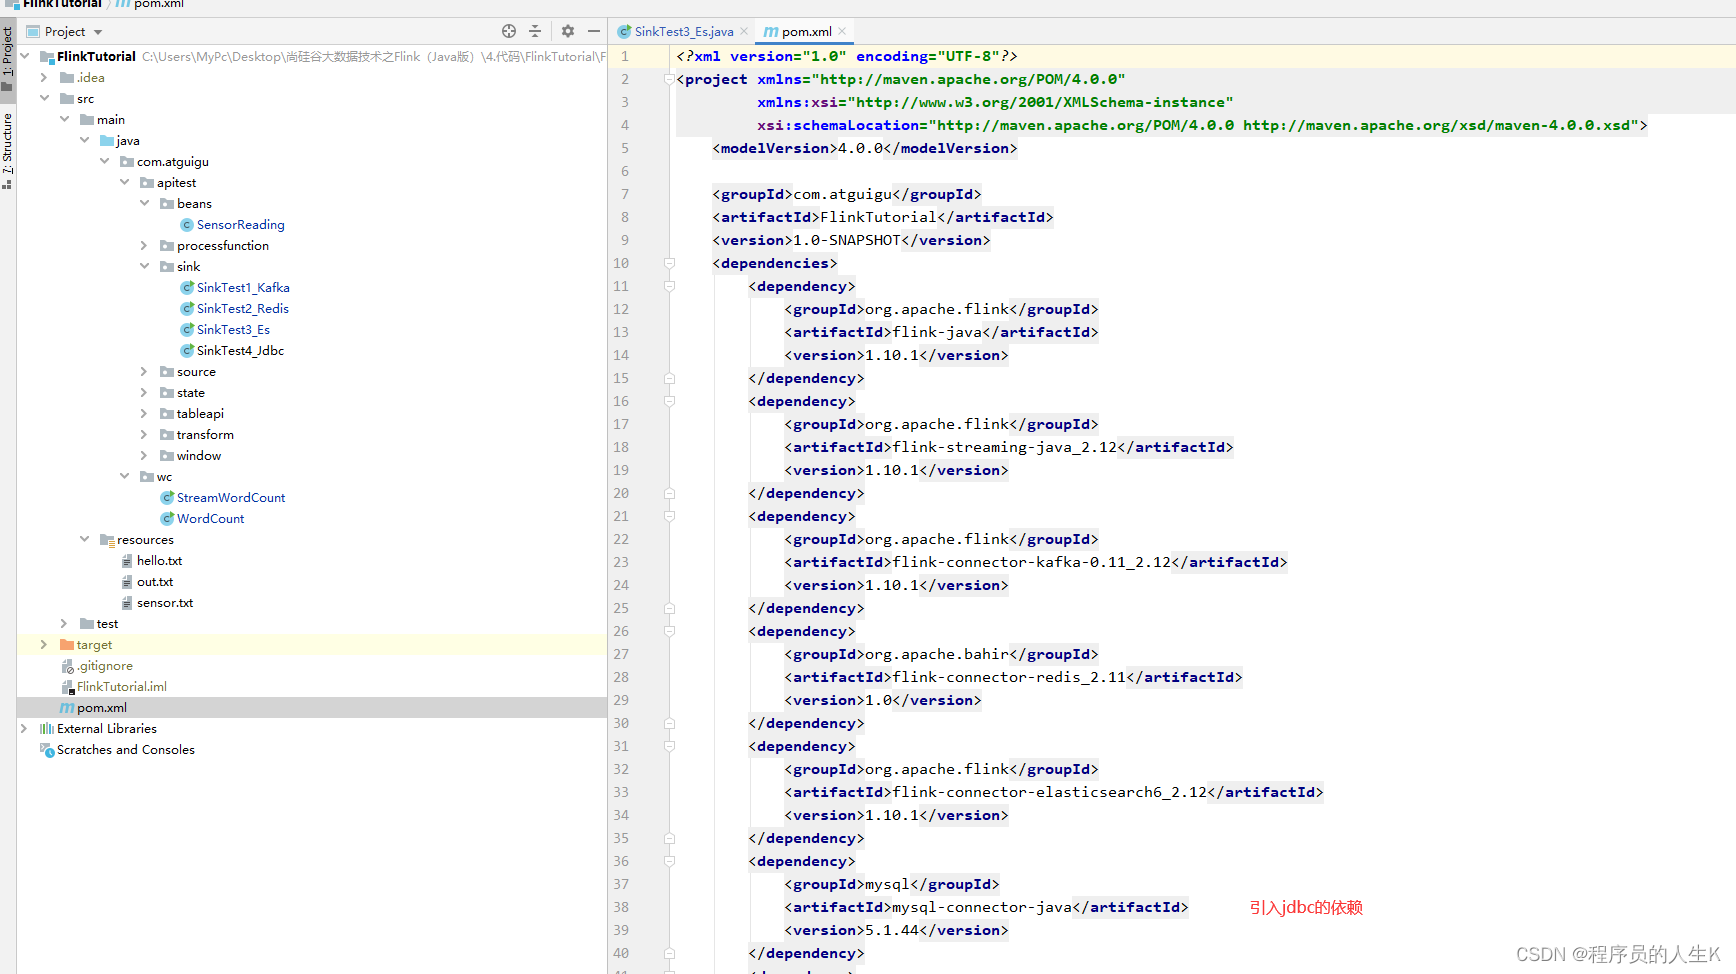This screenshot has height=974, width=1736.
Task: Click the collapse all icon in Project panel
Action: (x=535, y=31)
